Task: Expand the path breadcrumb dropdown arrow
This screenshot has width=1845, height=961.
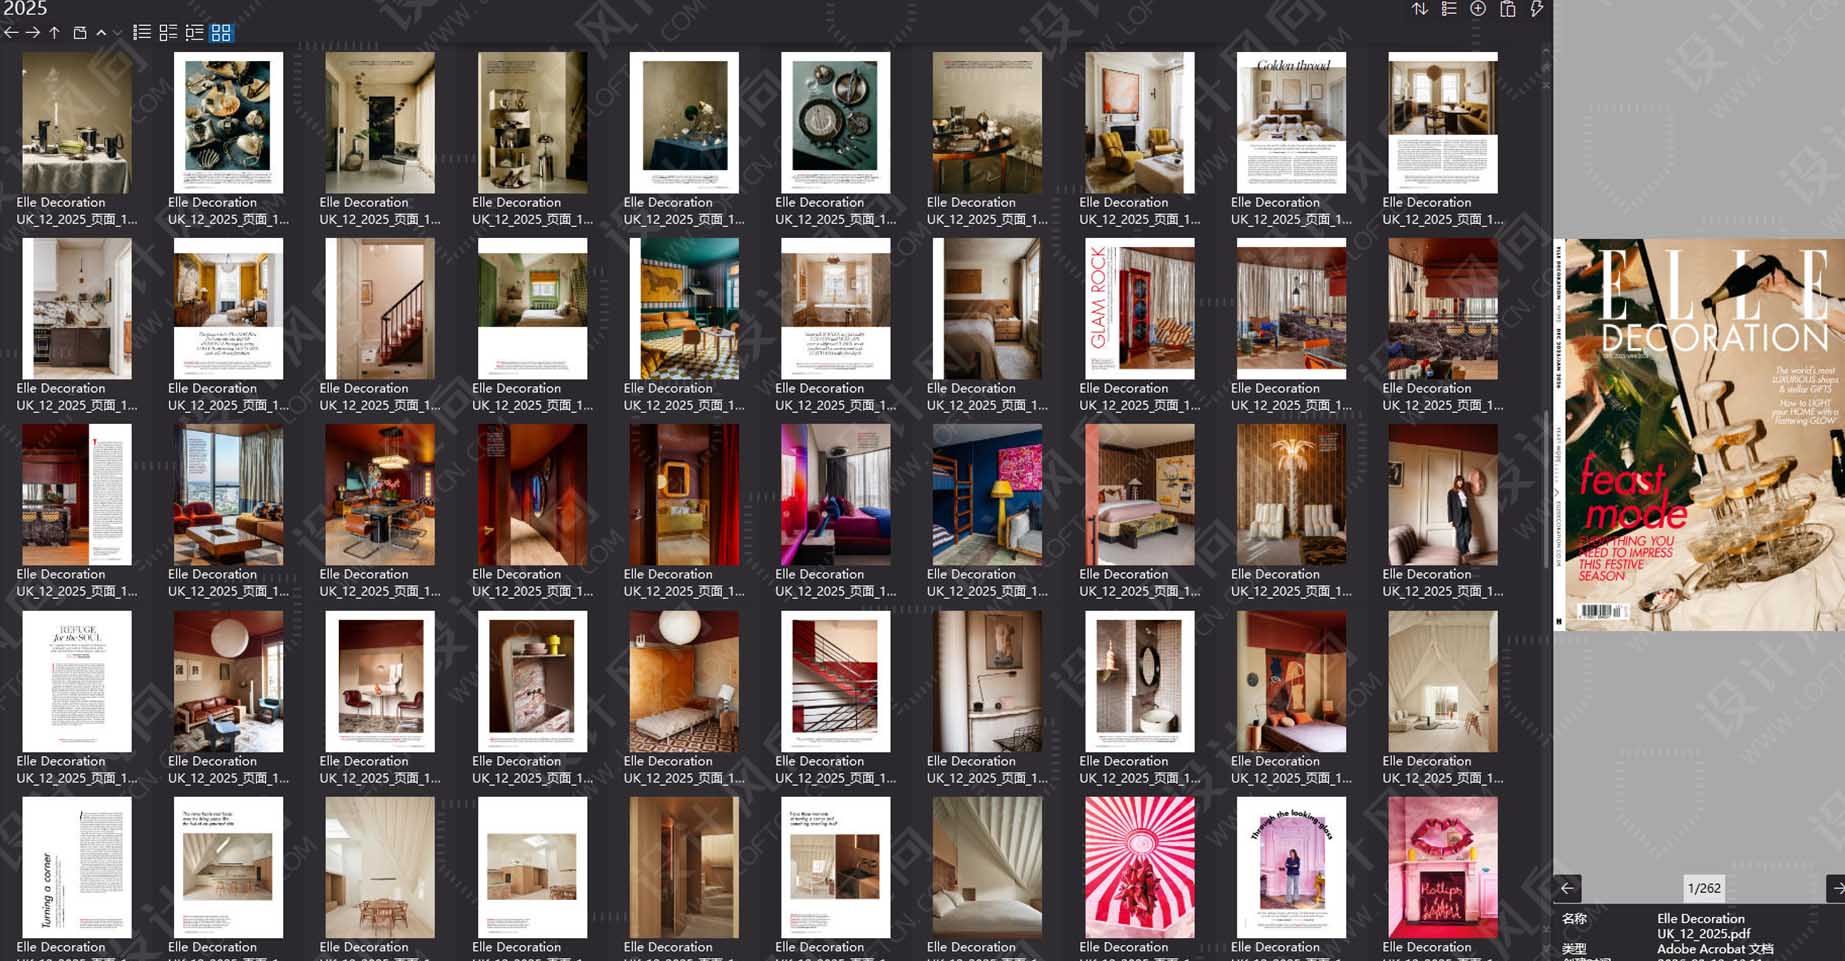Action: click(118, 34)
